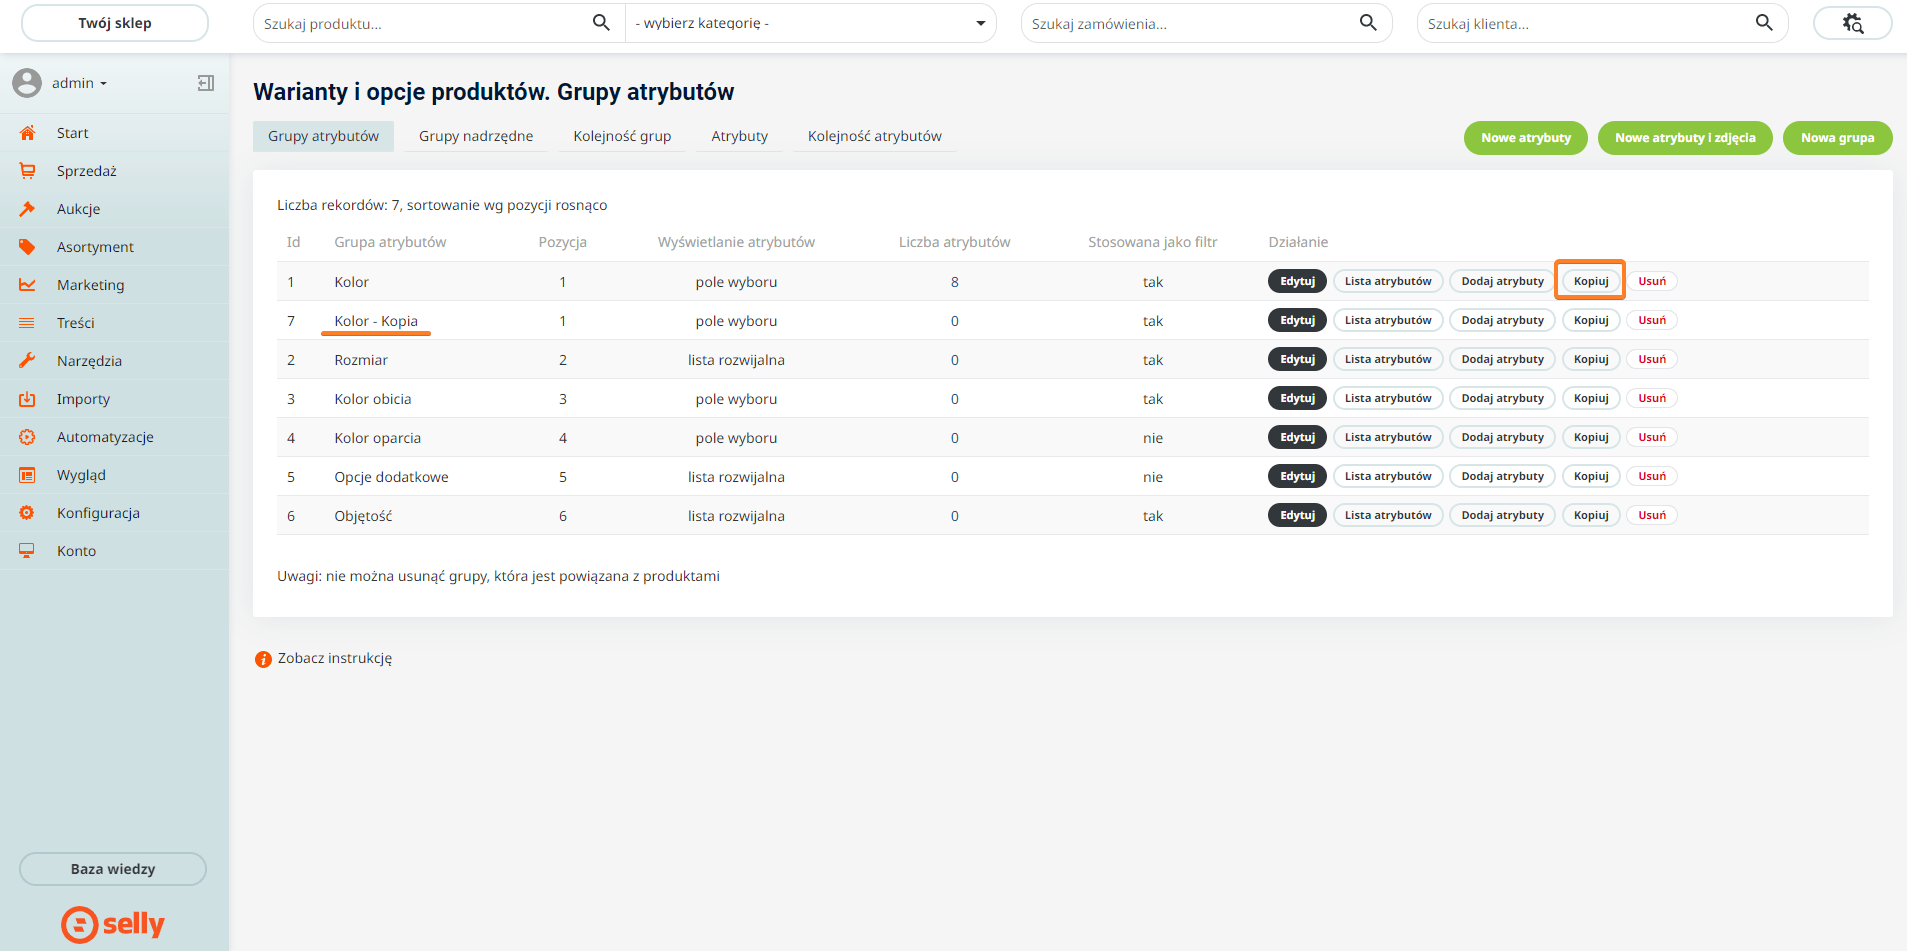Click the Aukcje gavel icon
1907x951 pixels.
click(x=27, y=209)
